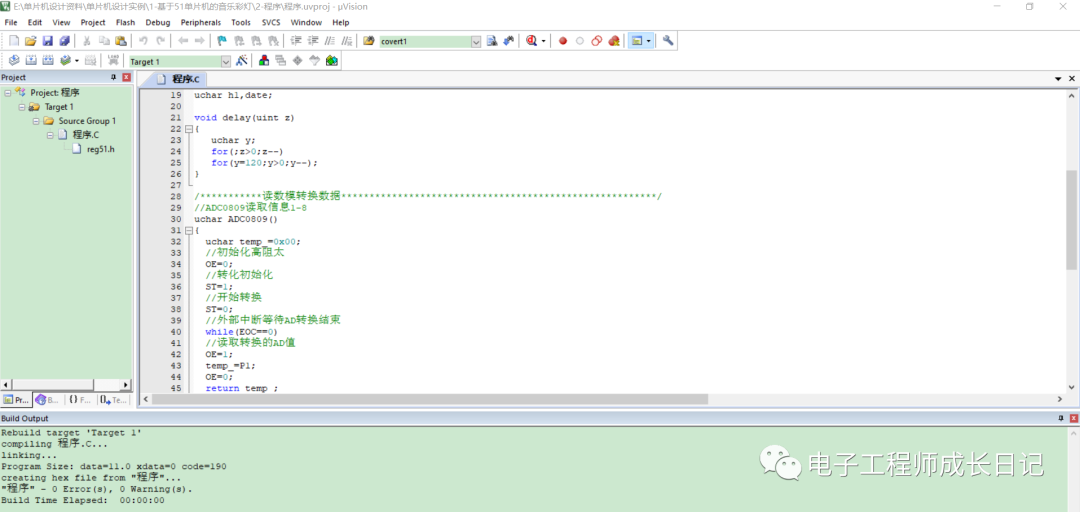The image size is (1080, 512).
Task: Open the debug zoom icon dropdown arrow
Action: pos(544,41)
